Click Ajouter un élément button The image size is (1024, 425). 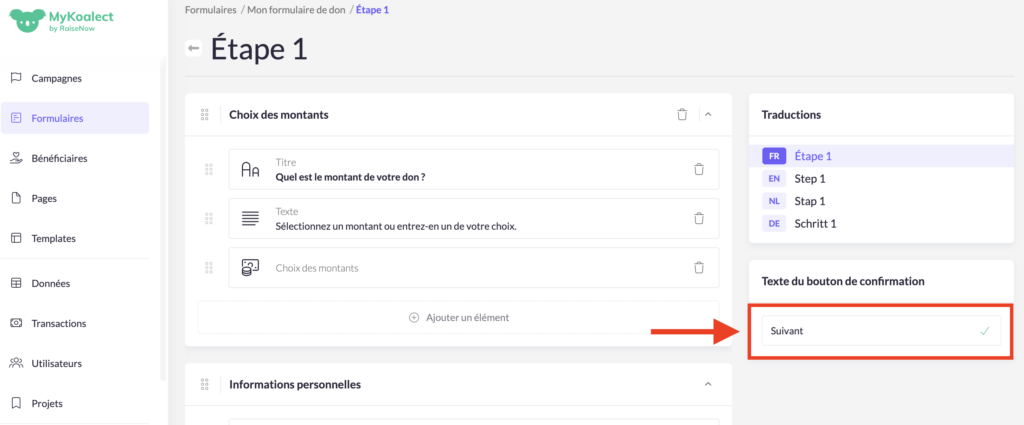(x=459, y=317)
